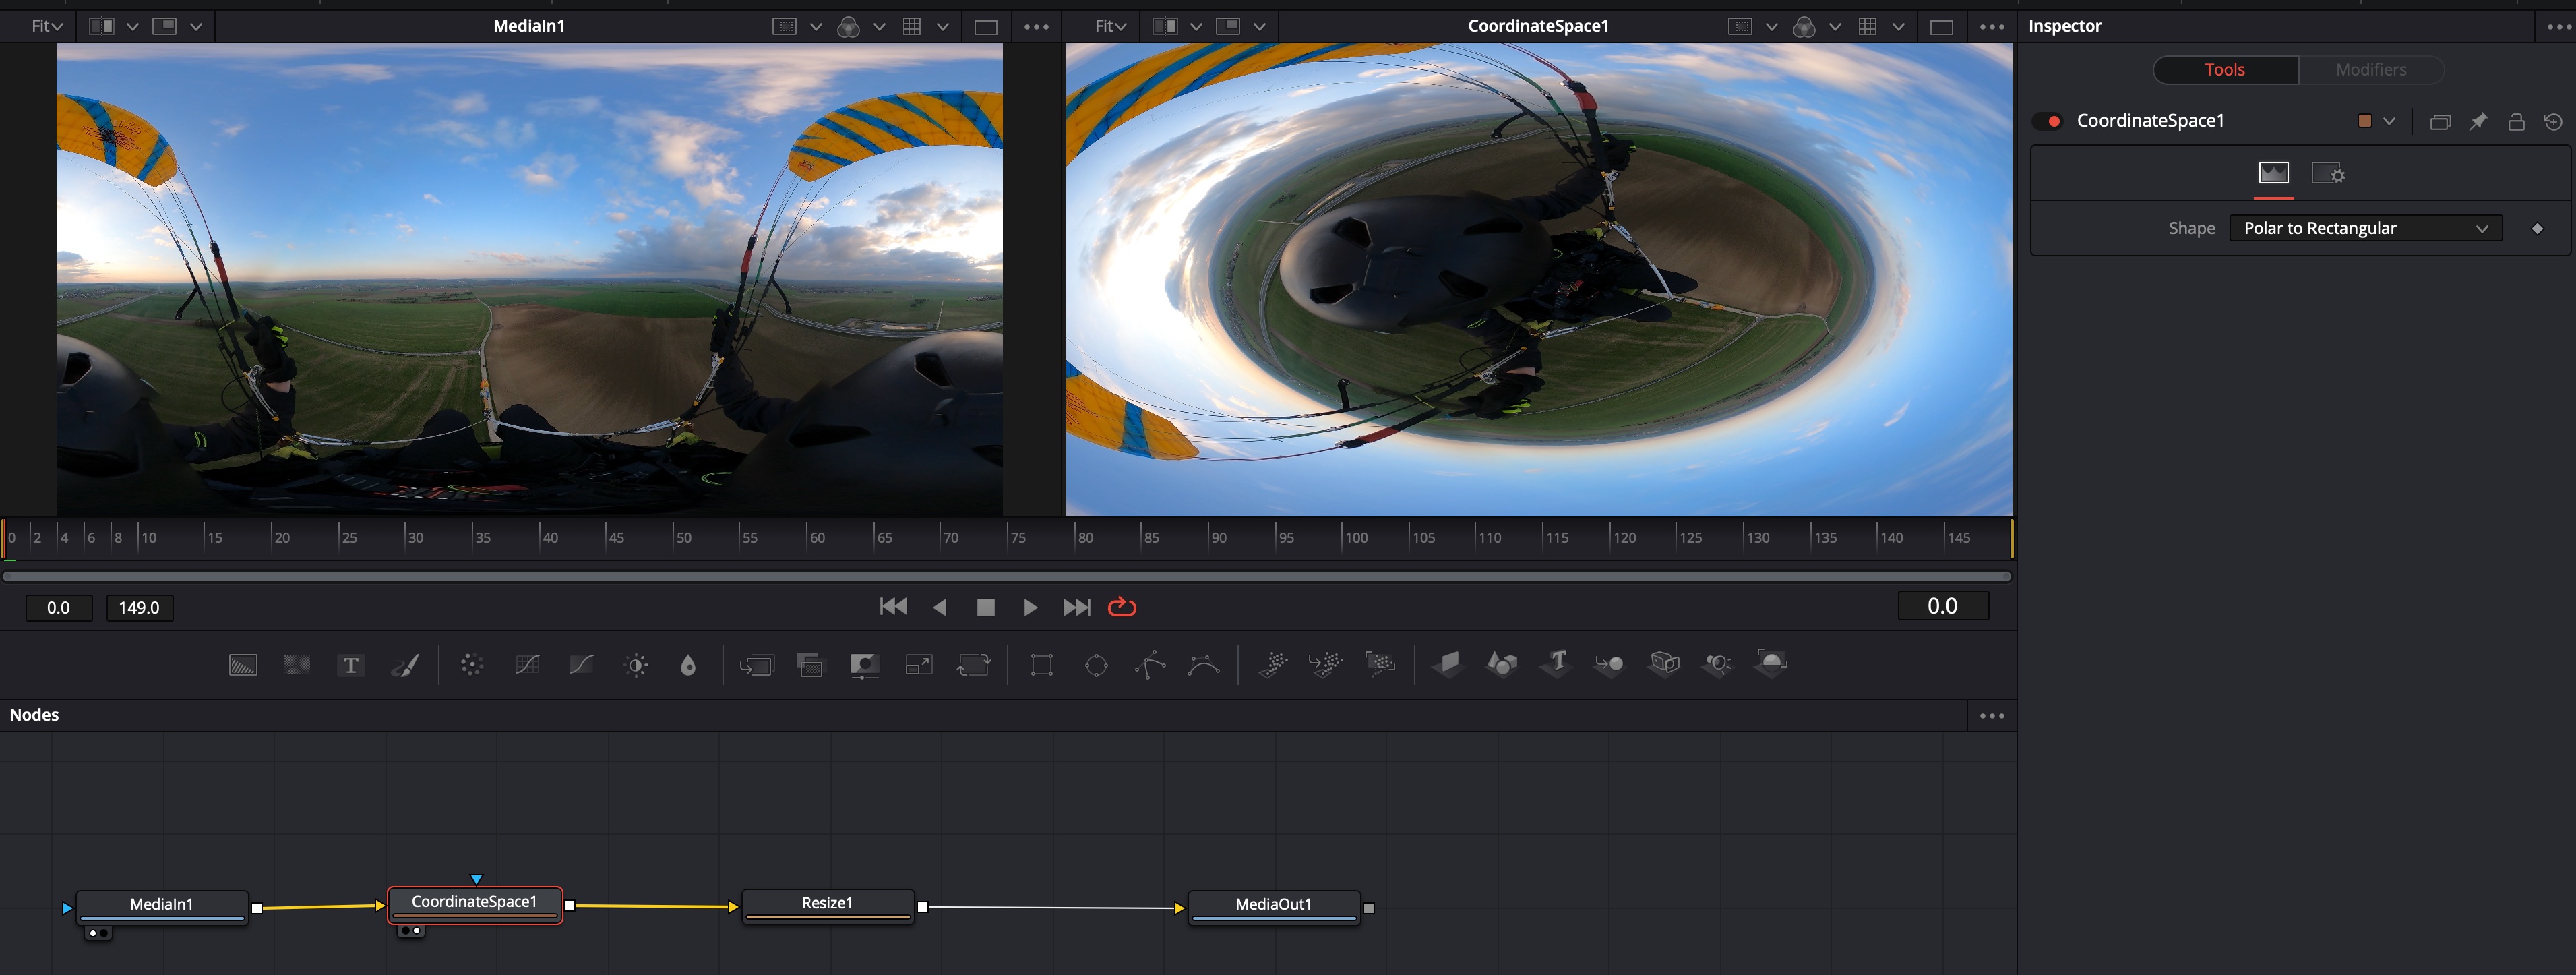The image size is (2576, 975).
Task: Add a Text+ tool from the toolbar
Action: (x=351, y=665)
